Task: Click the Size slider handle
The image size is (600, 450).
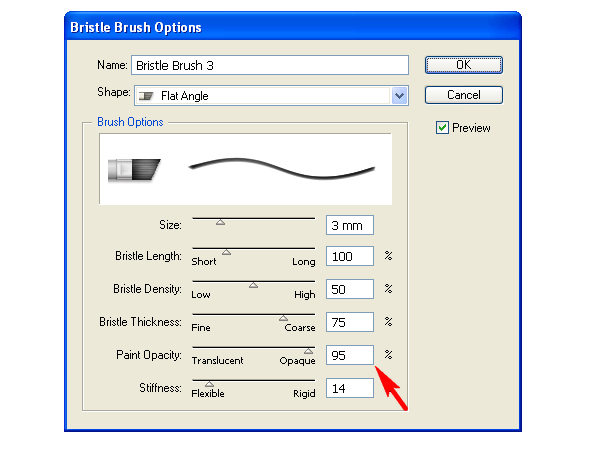Action: click(220, 222)
